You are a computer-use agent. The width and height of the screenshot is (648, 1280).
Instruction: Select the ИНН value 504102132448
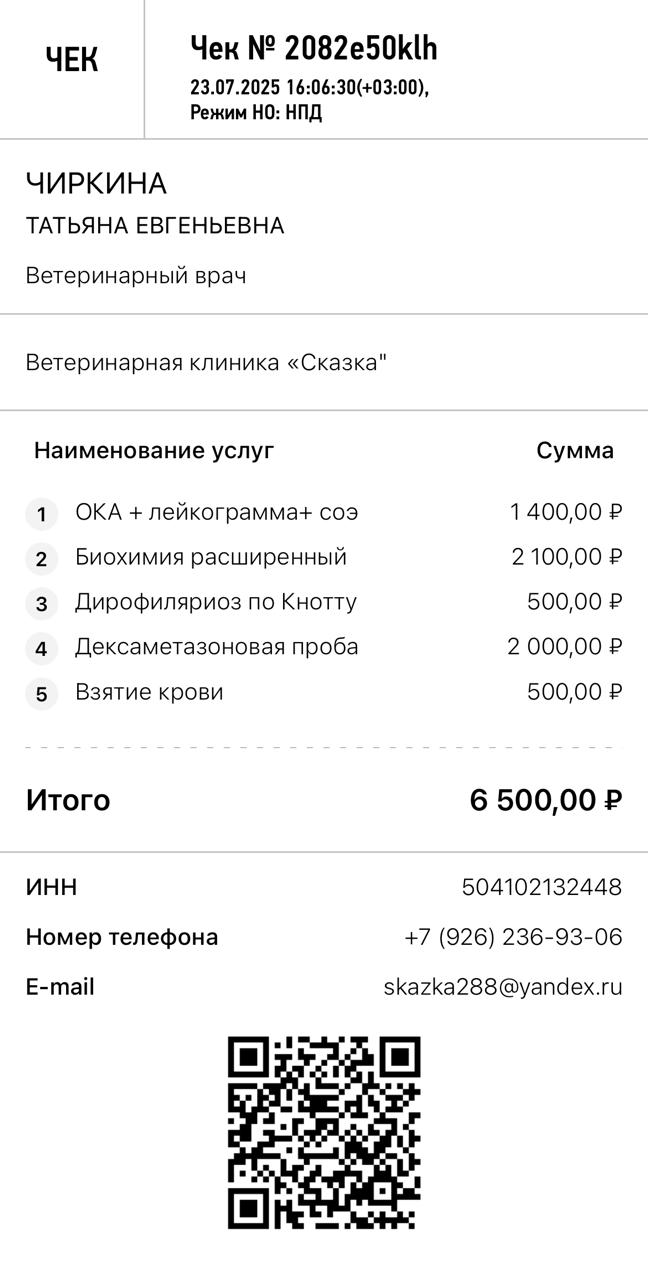pyautogui.click(x=541, y=887)
